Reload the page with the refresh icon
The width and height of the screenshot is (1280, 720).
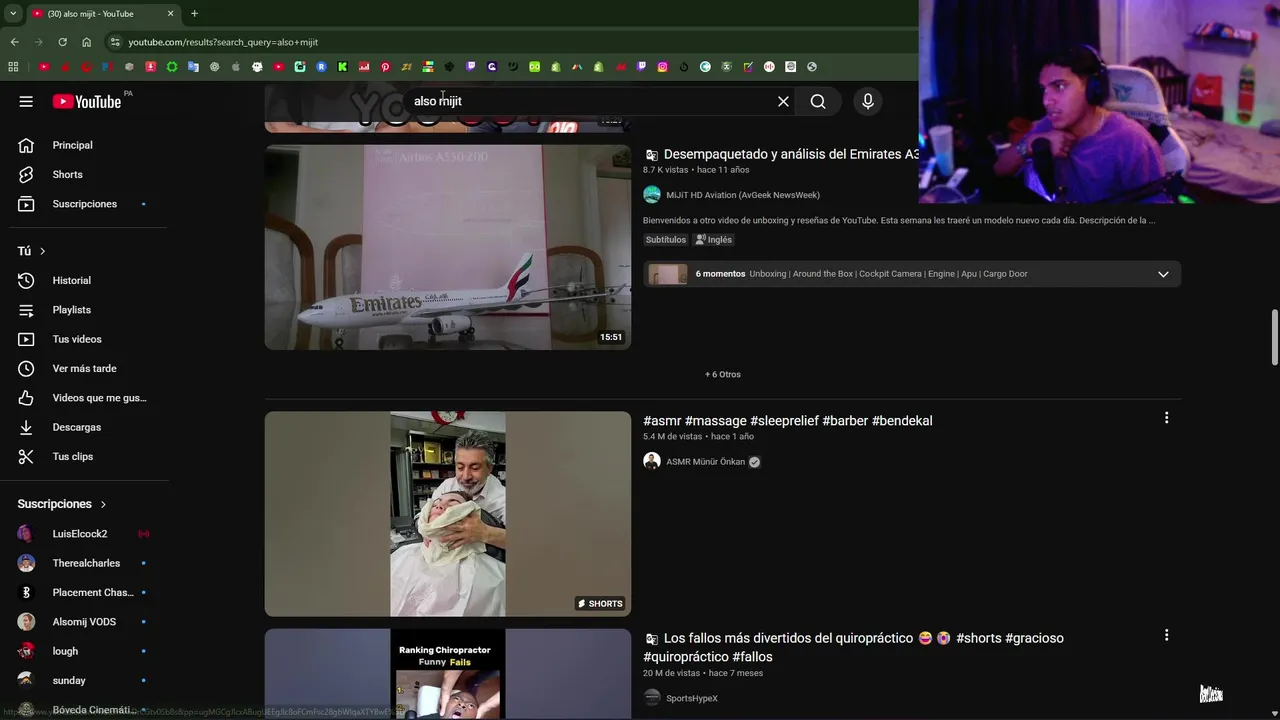point(62,42)
